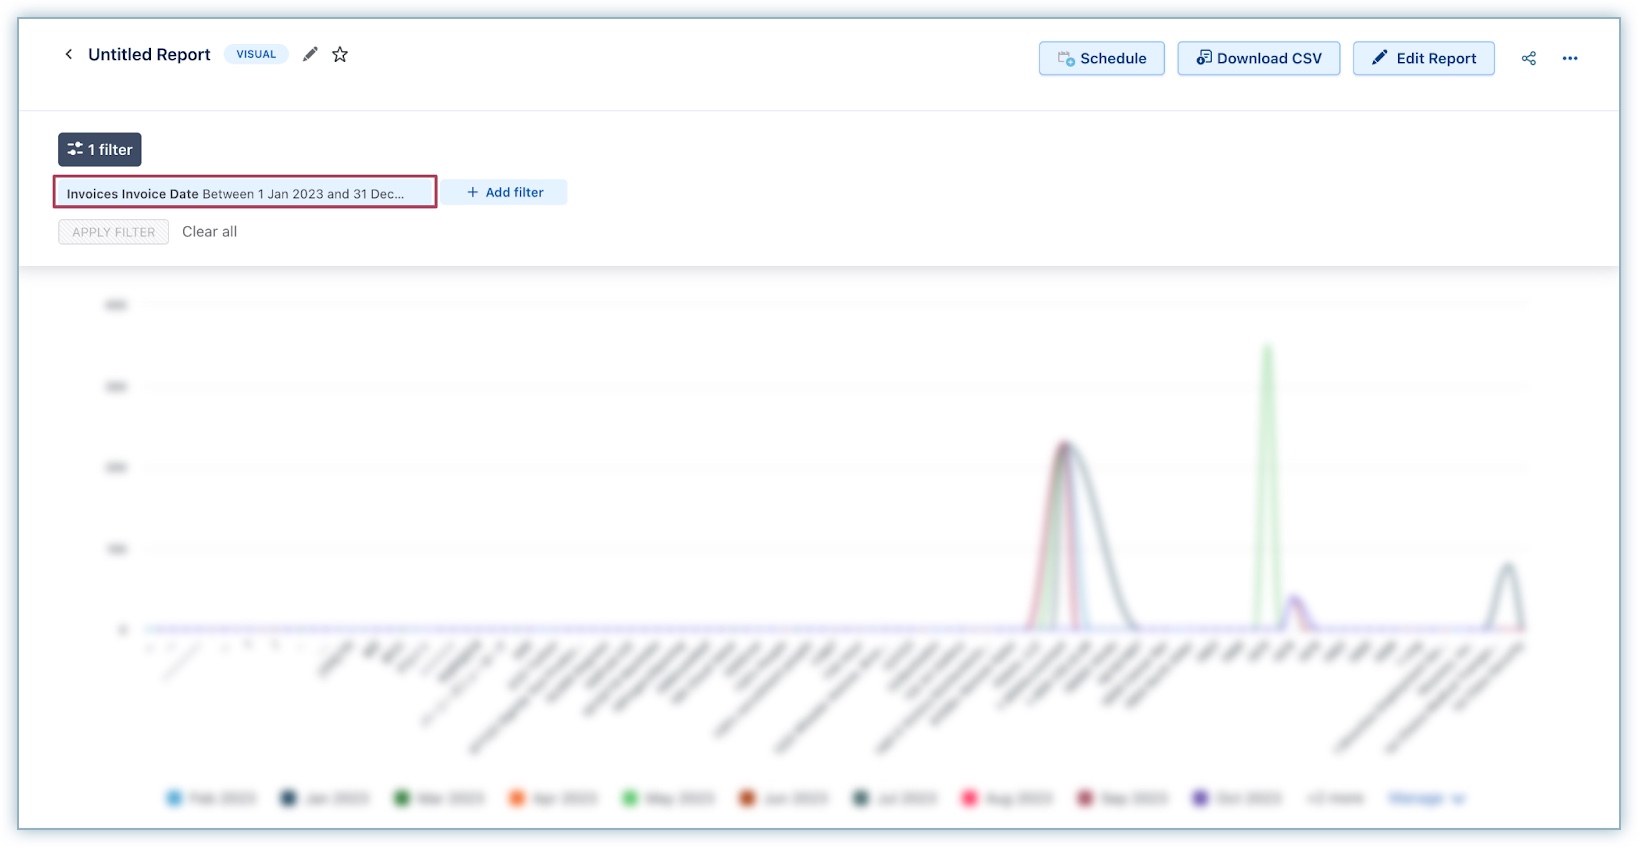
Task: Click Add filter
Action: (x=505, y=192)
